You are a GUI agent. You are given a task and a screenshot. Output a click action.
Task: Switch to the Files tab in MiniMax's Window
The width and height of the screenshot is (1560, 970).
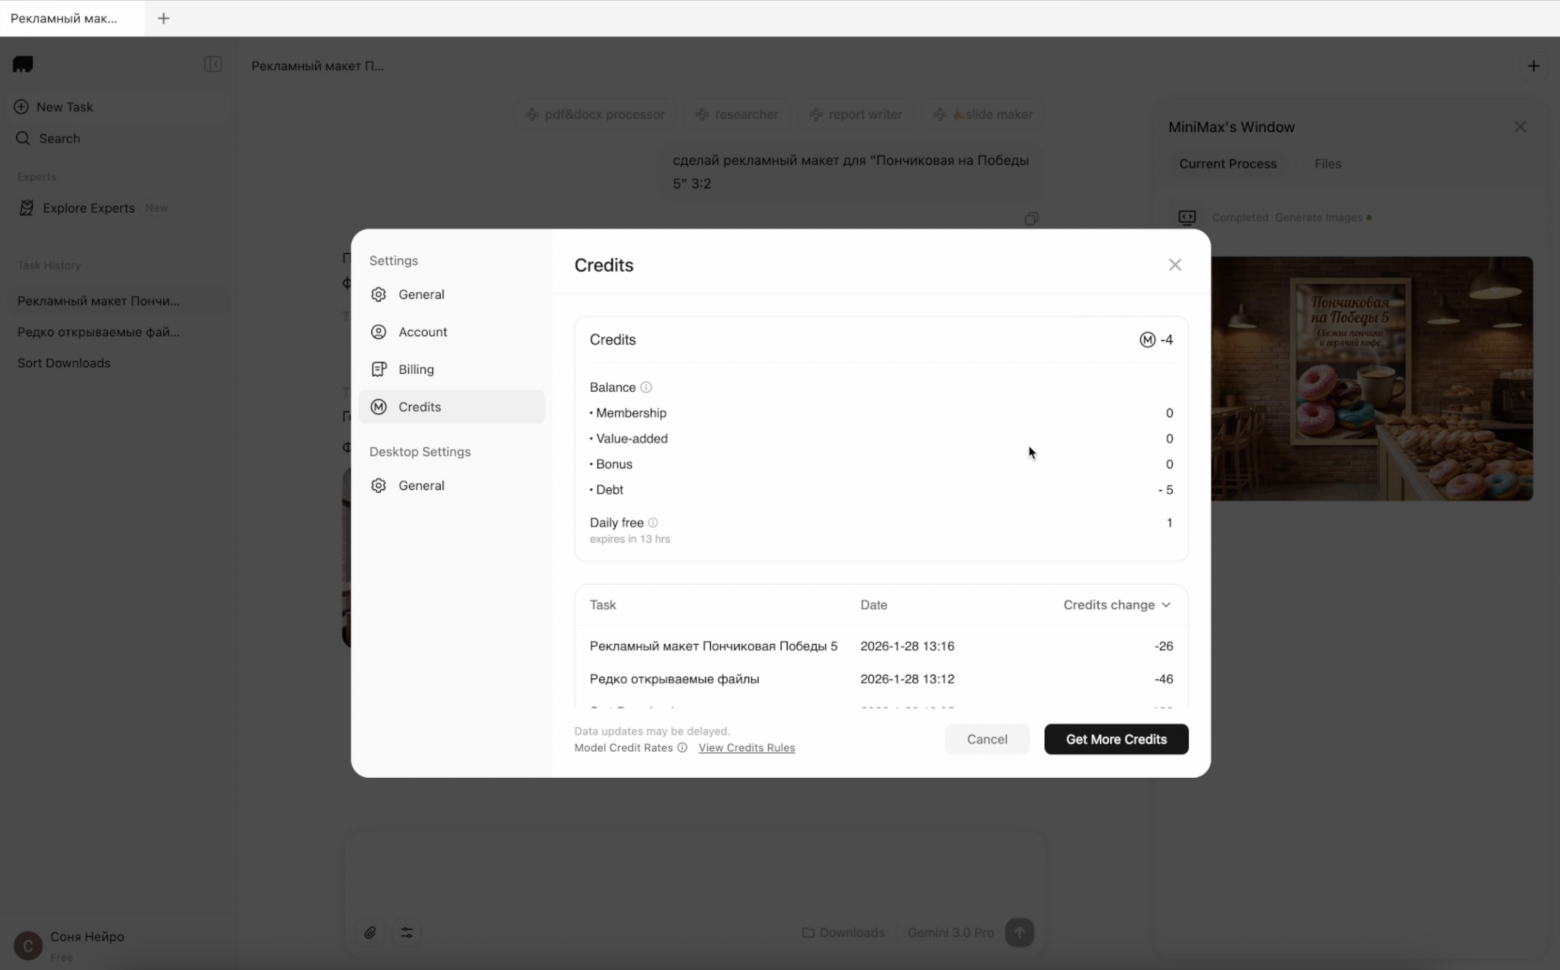(x=1327, y=163)
